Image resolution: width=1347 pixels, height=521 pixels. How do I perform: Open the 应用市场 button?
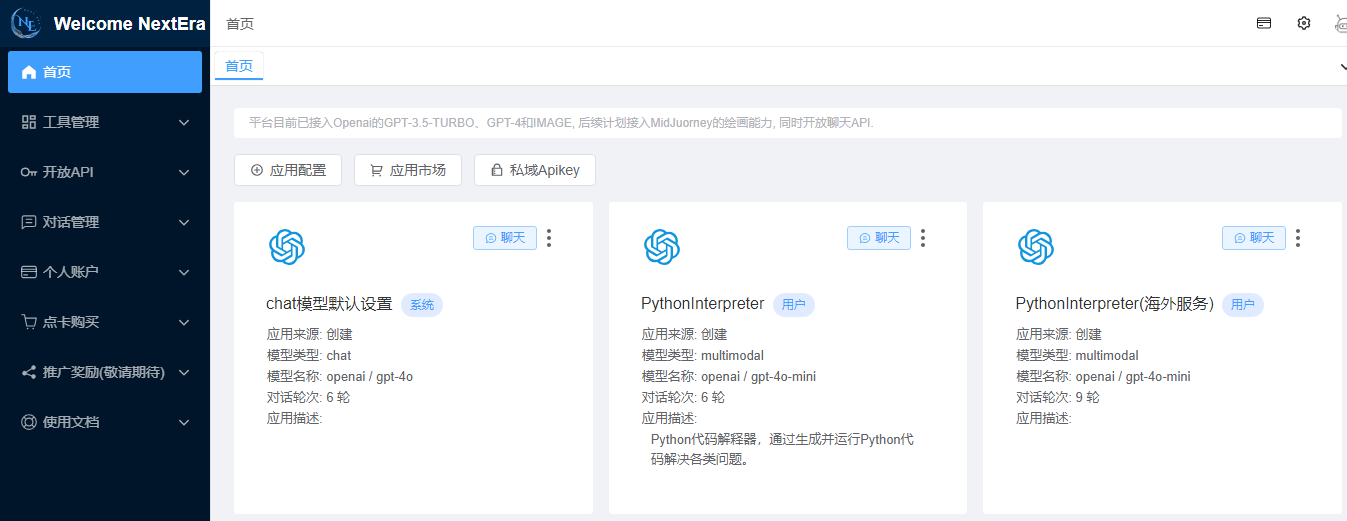pos(407,170)
